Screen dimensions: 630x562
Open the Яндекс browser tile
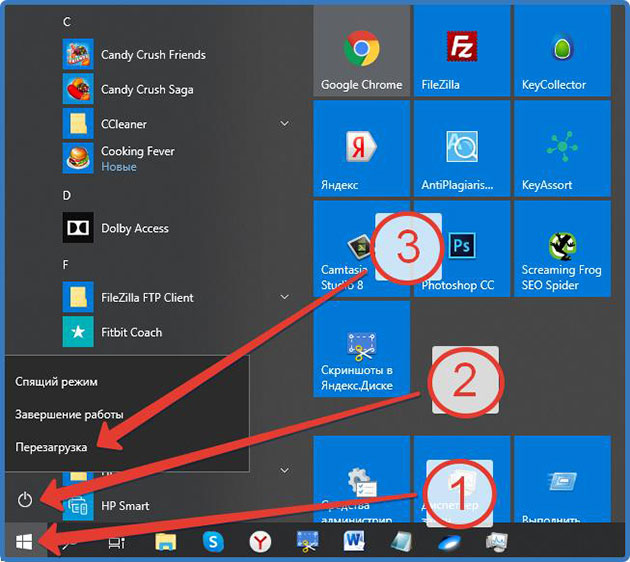click(x=362, y=148)
